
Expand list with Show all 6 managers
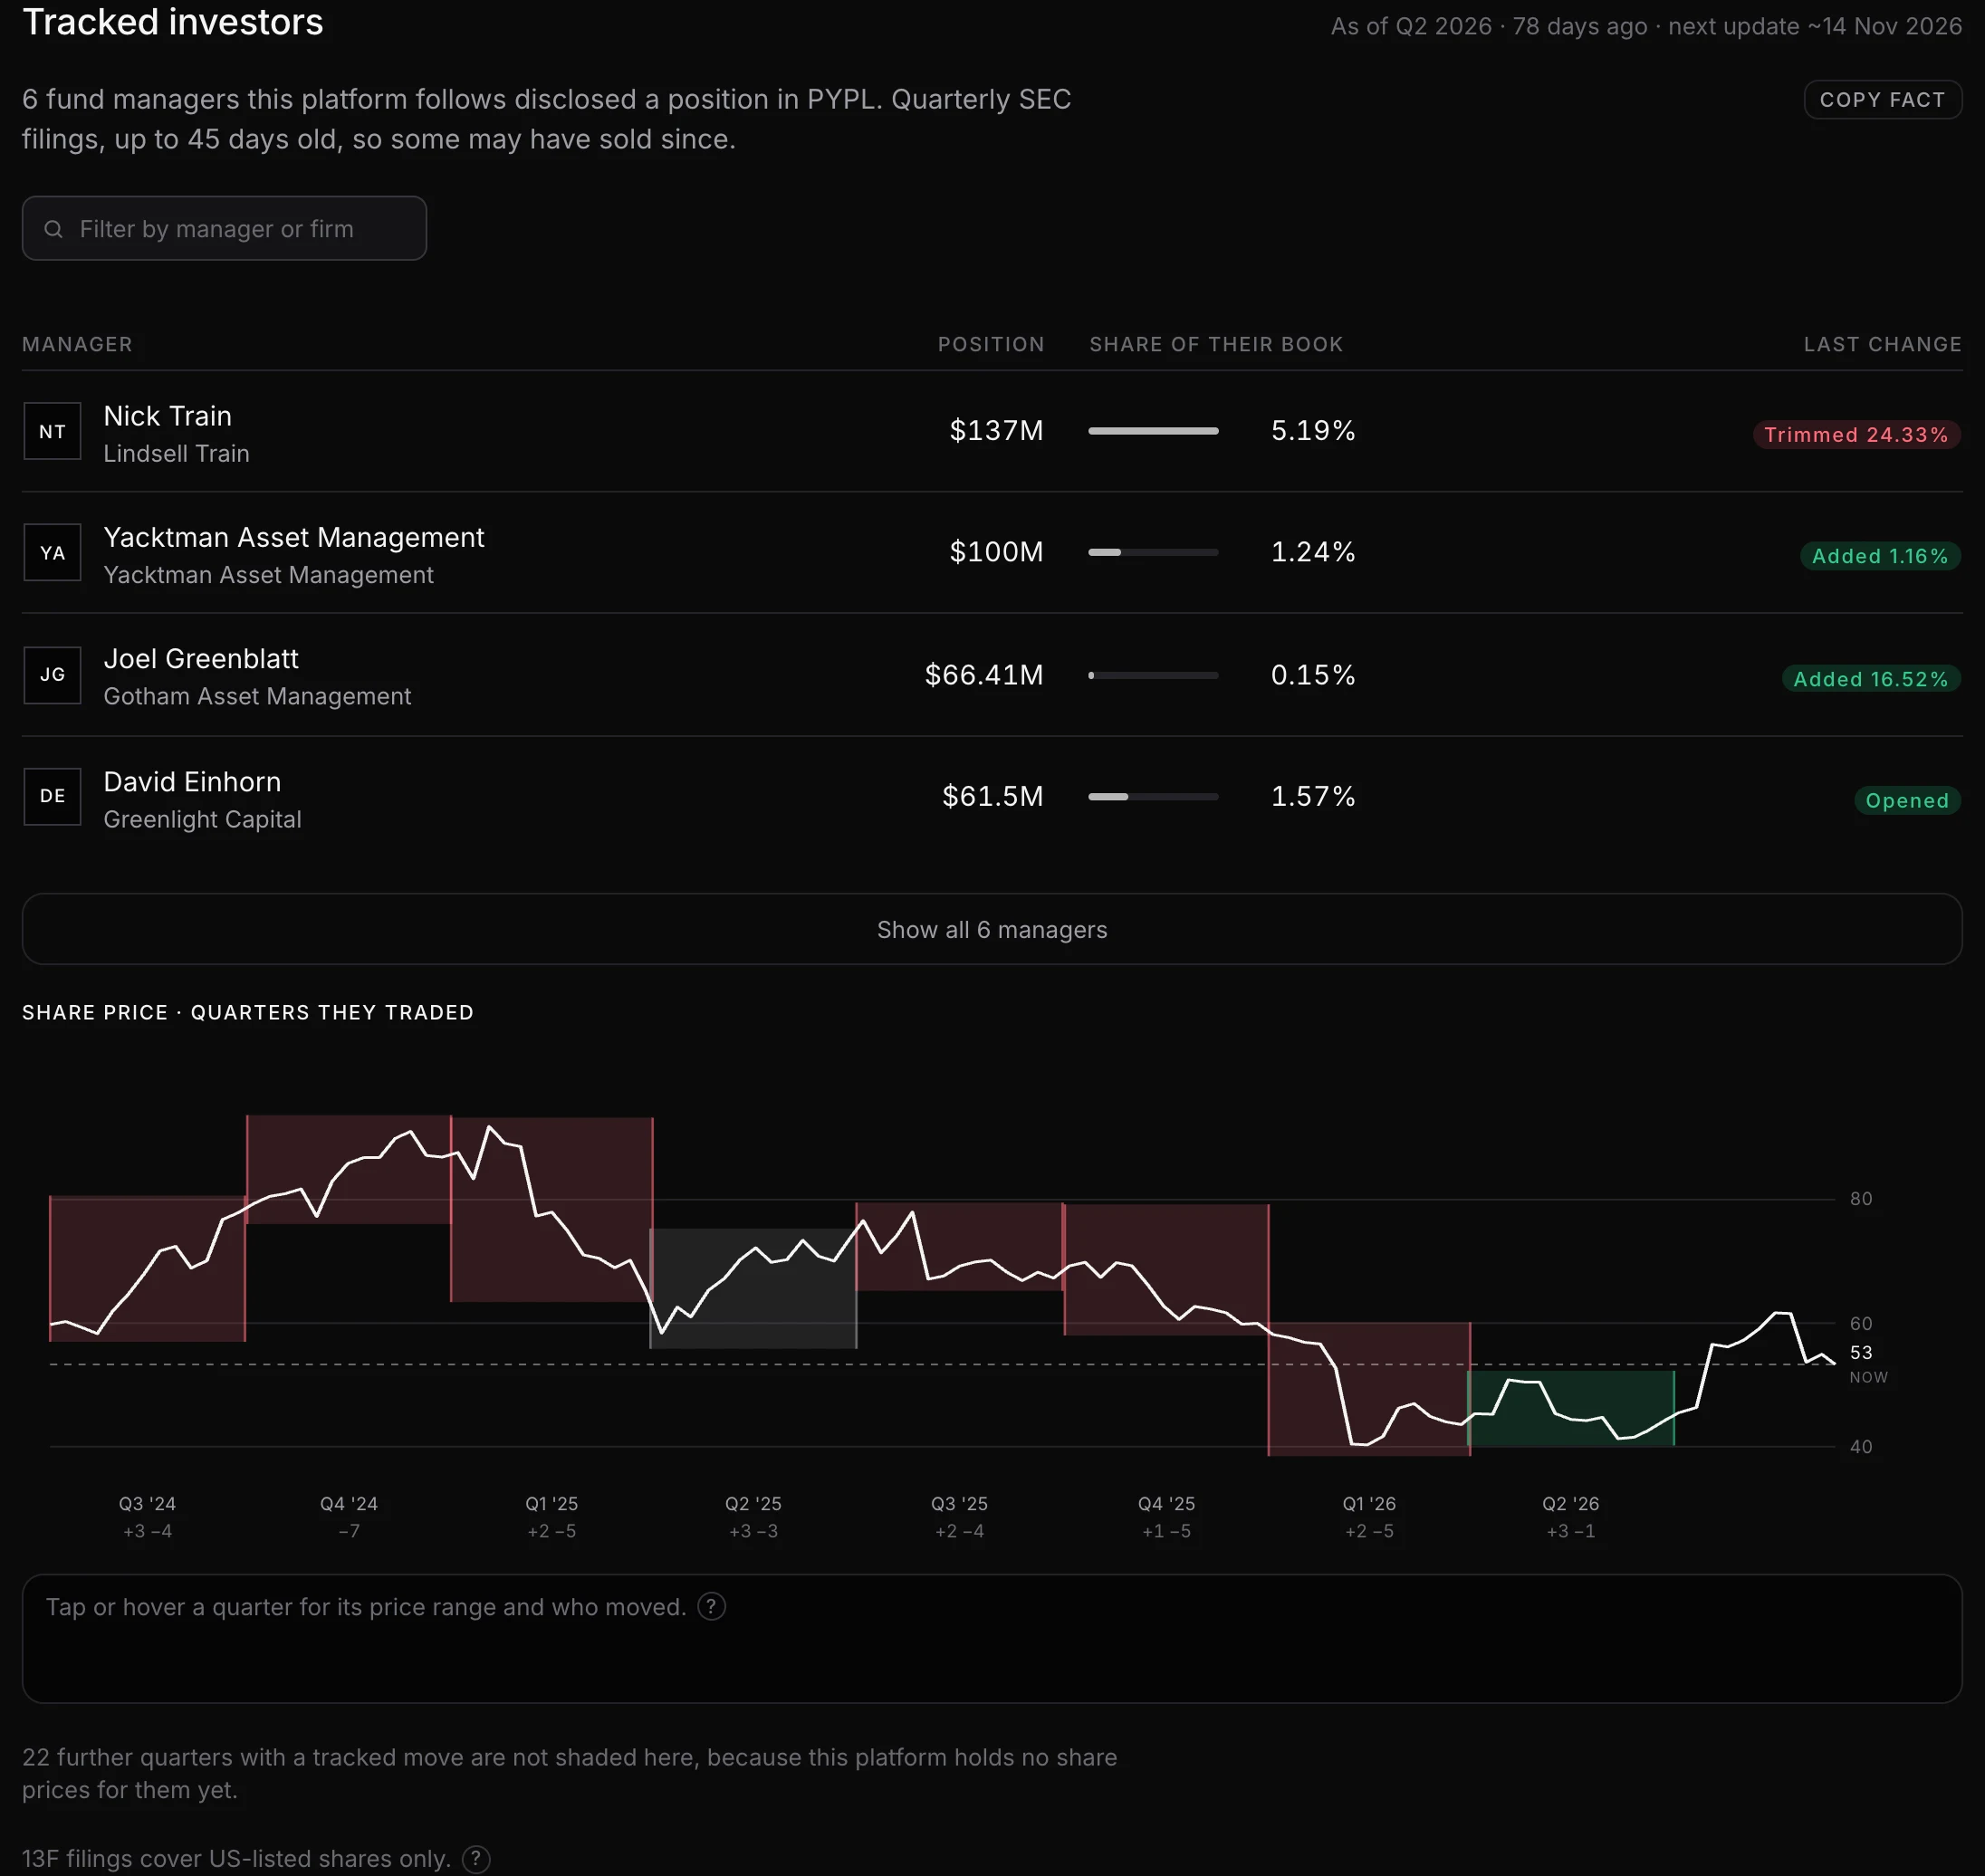tap(992, 929)
